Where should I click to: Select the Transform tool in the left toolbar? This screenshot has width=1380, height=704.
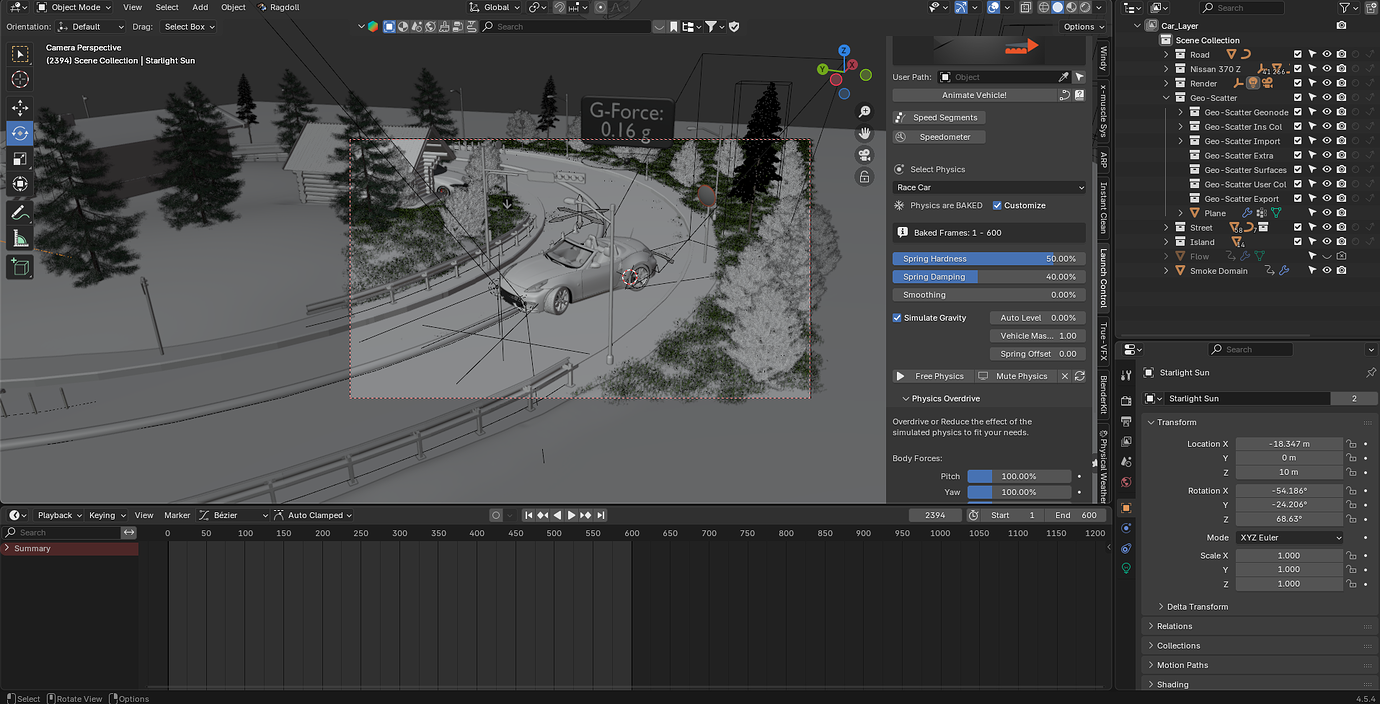[20, 184]
